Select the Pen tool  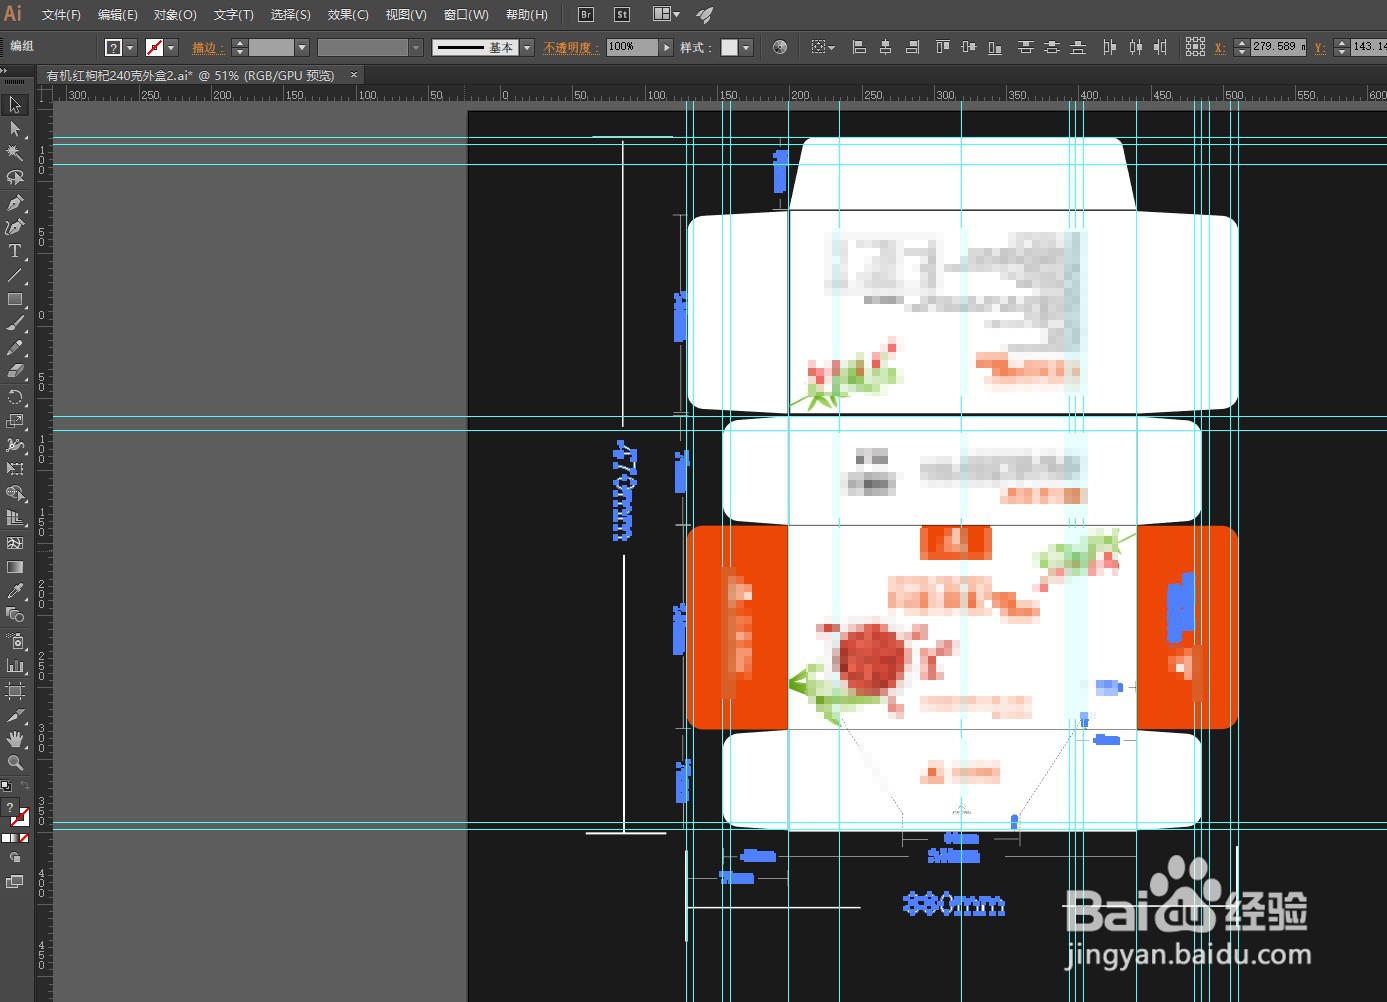15,202
